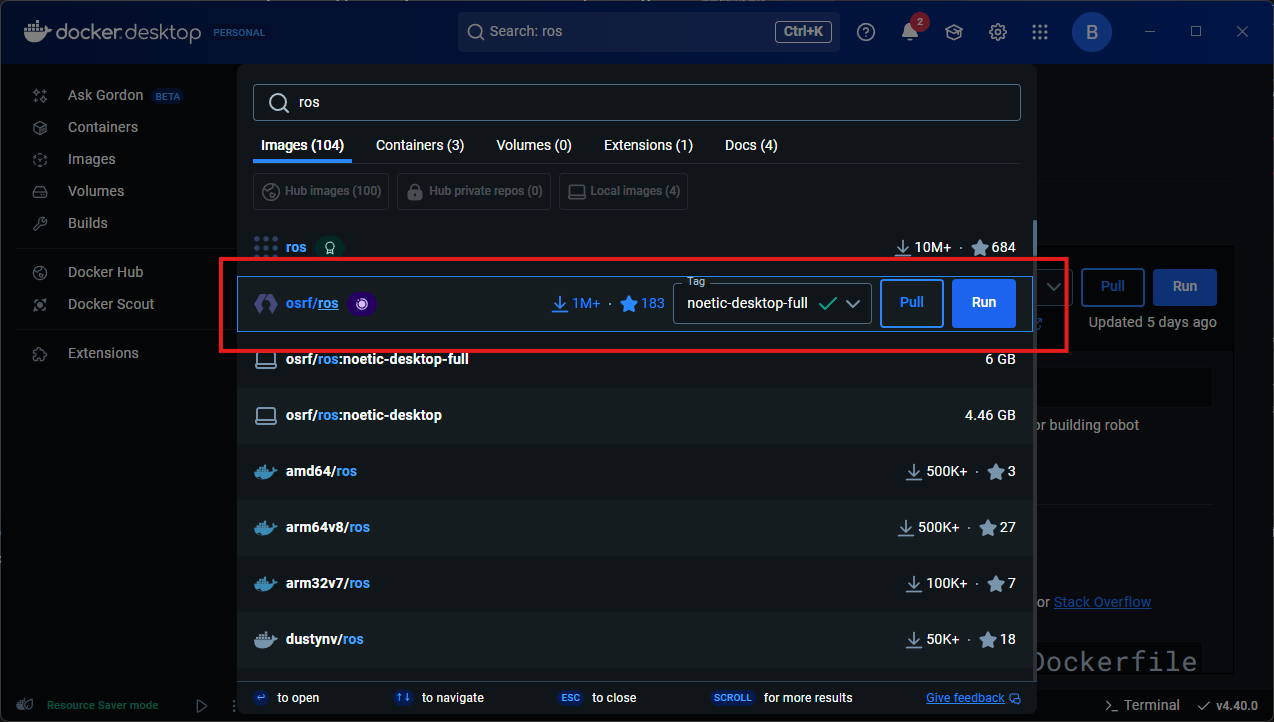Click the Terminal icon in status bar
1274x722 pixels.
(1111, 705)
